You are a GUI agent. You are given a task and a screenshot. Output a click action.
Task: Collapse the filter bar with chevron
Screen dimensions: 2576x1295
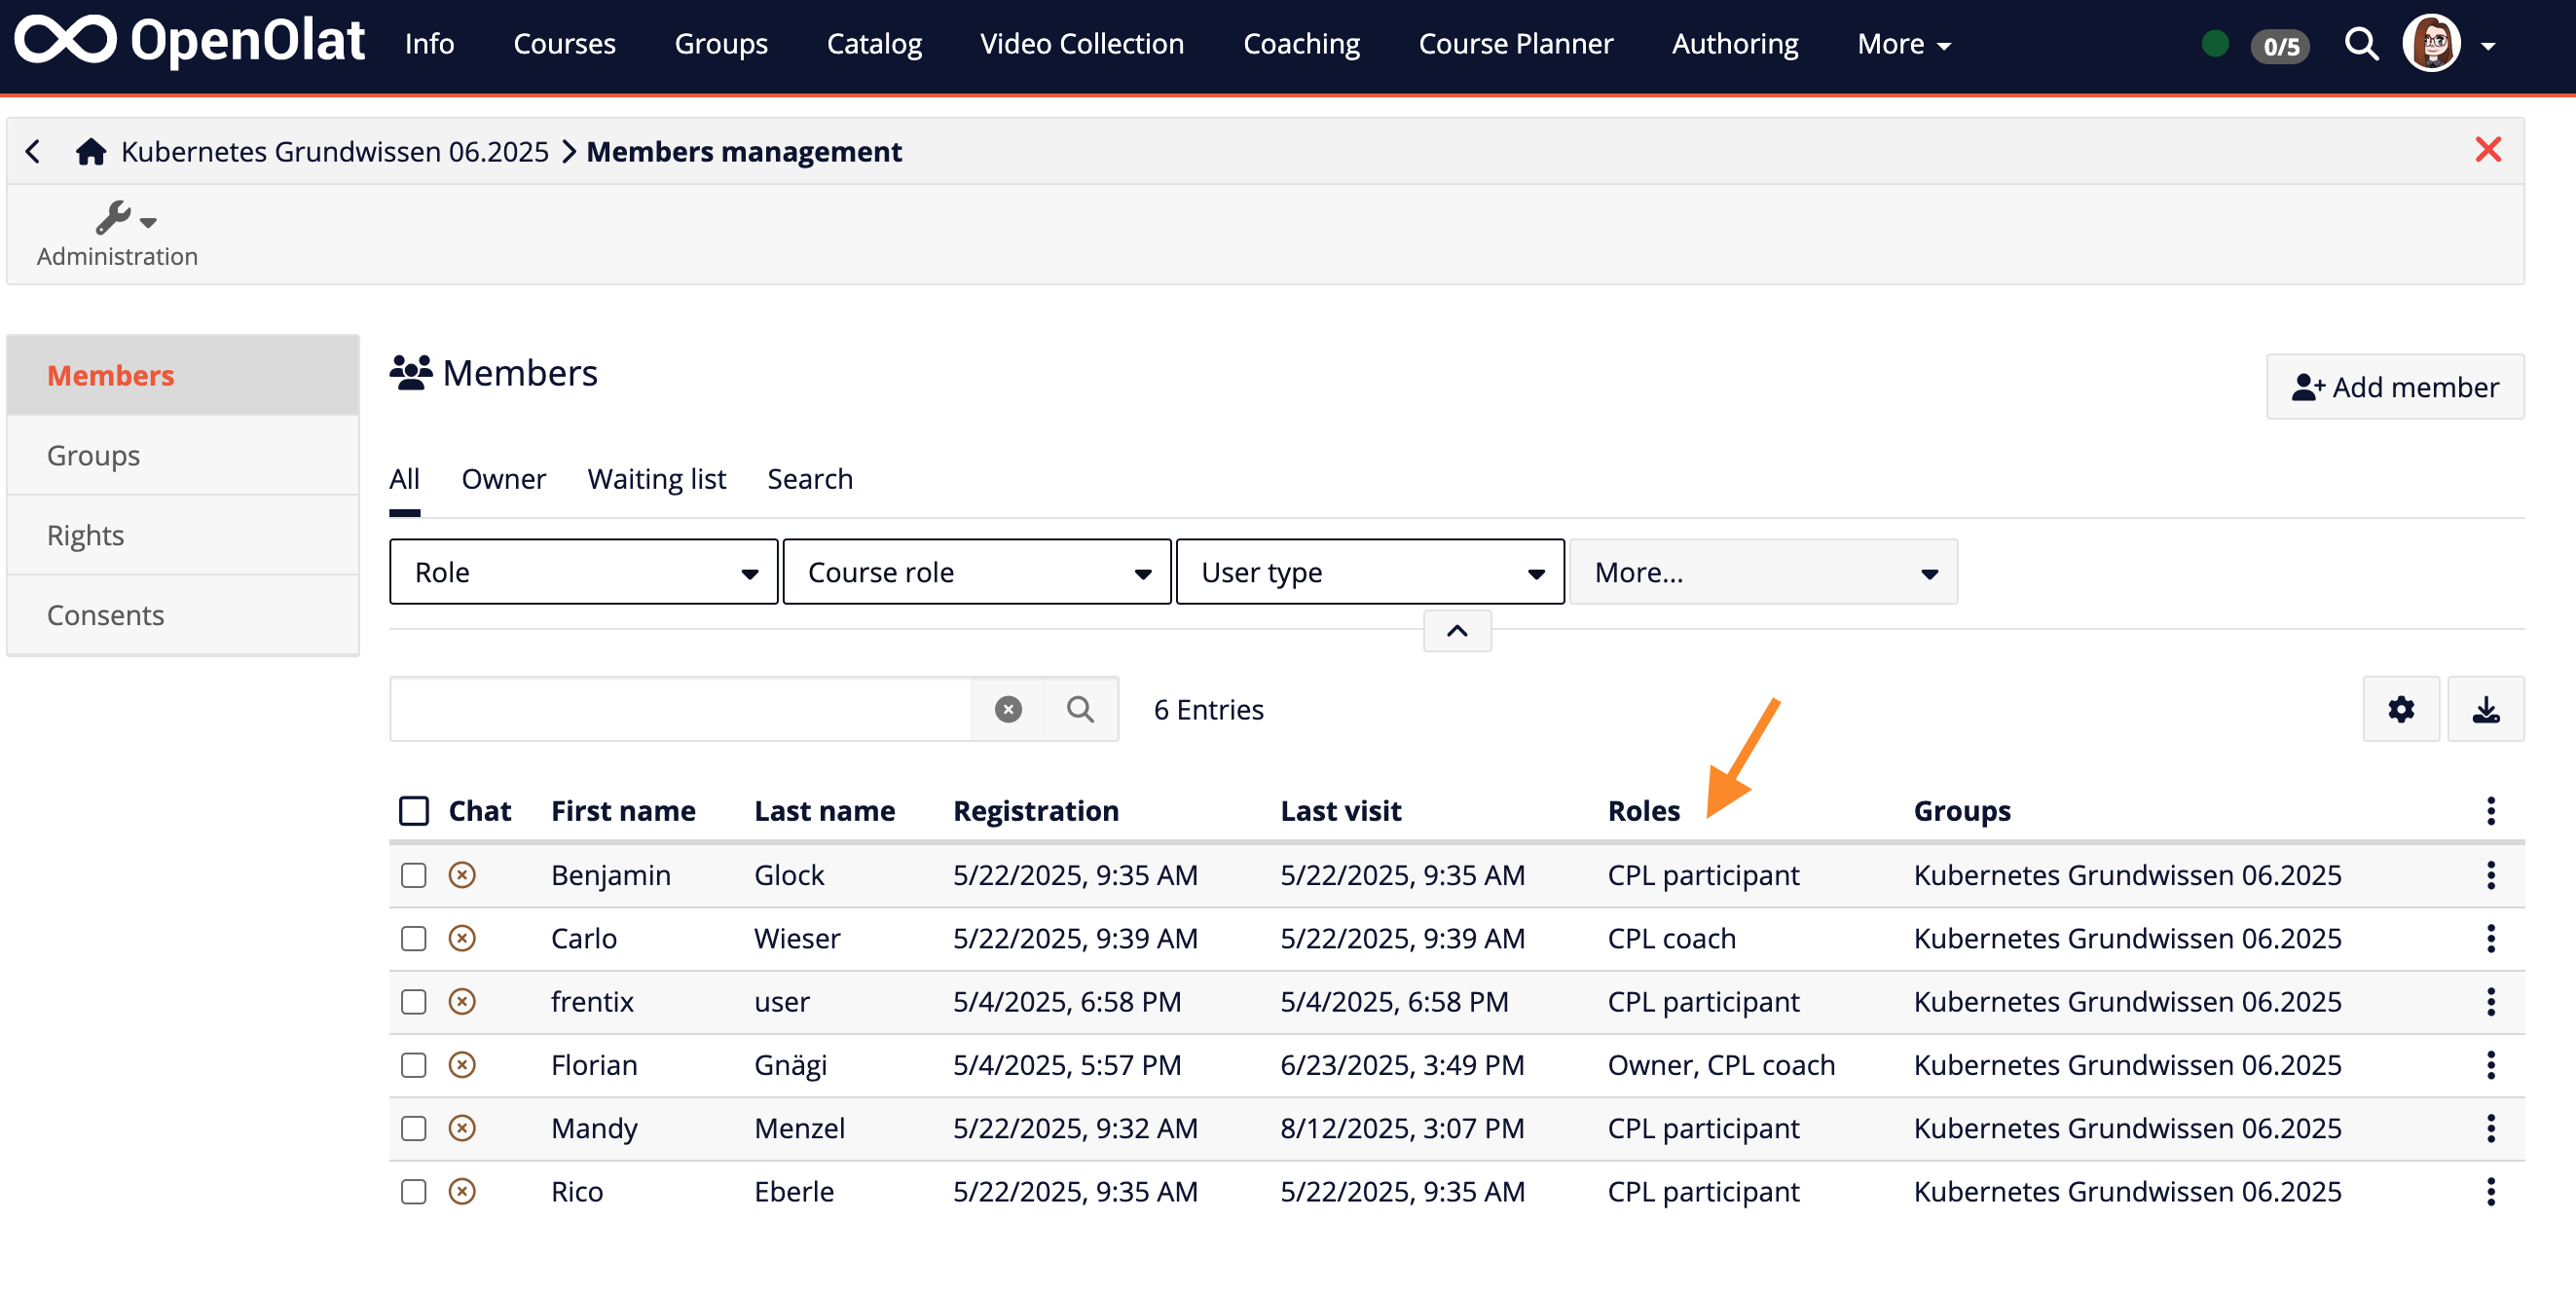[1457, 631]
